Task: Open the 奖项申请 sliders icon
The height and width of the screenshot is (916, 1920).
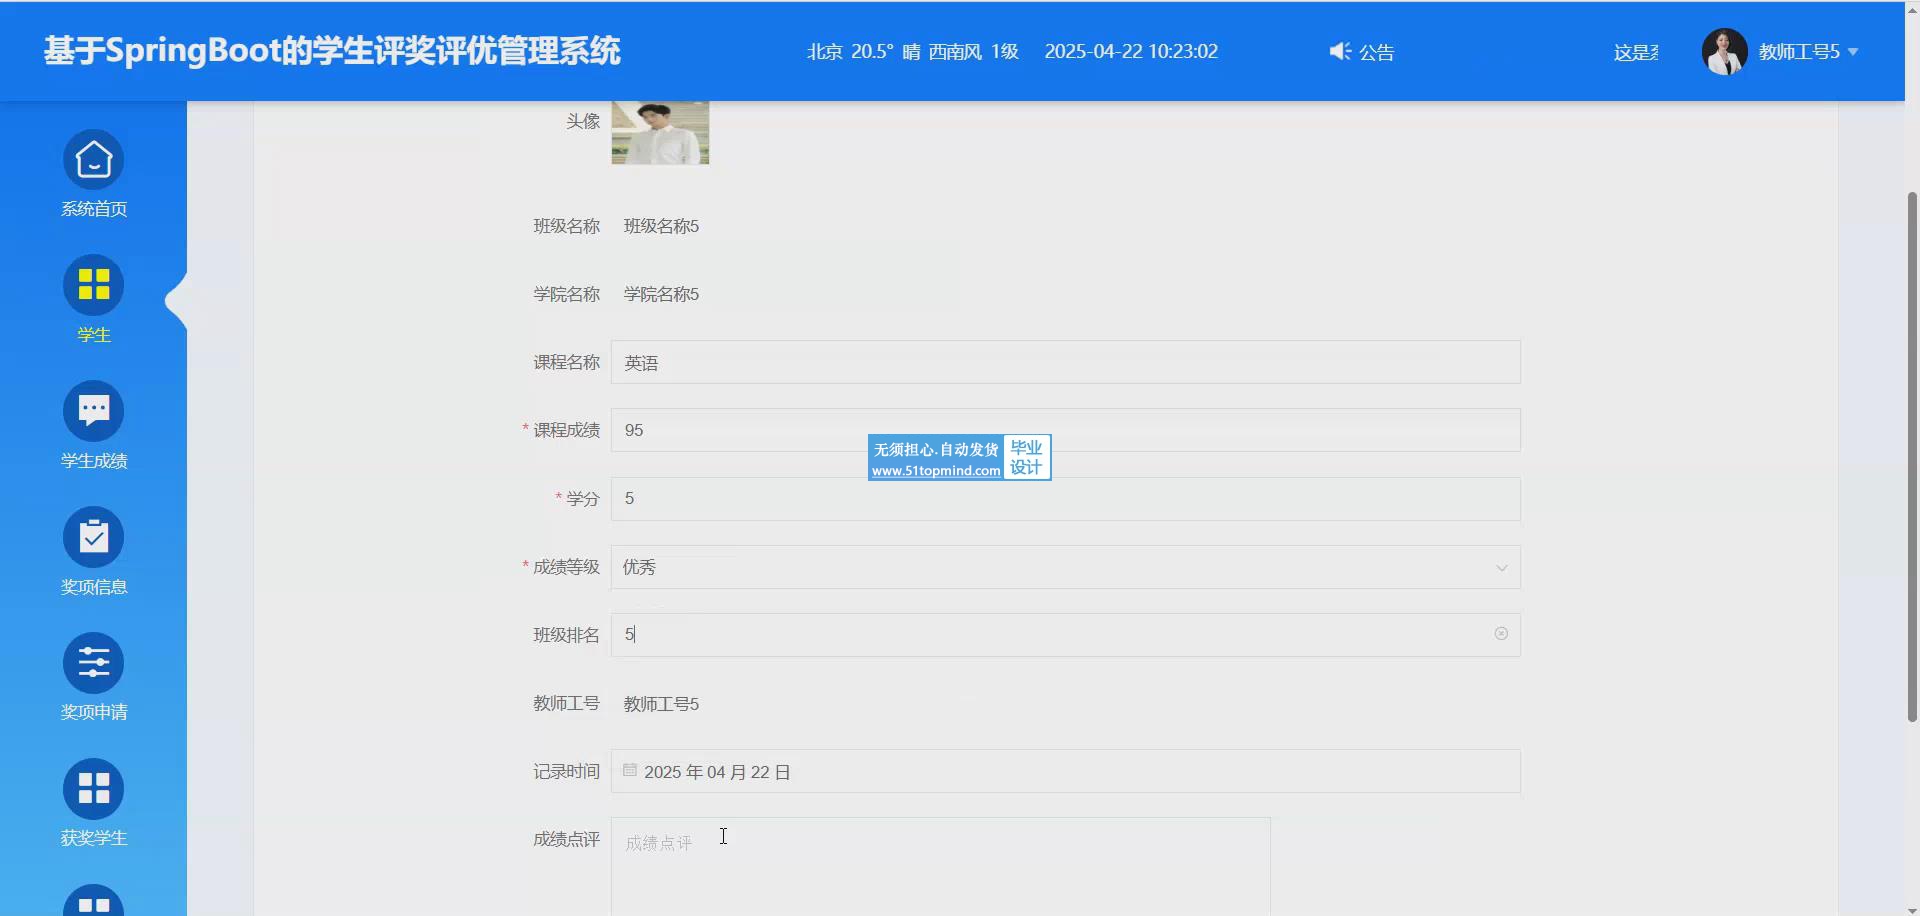Action: pyautogui.click(x=94, y=663)
